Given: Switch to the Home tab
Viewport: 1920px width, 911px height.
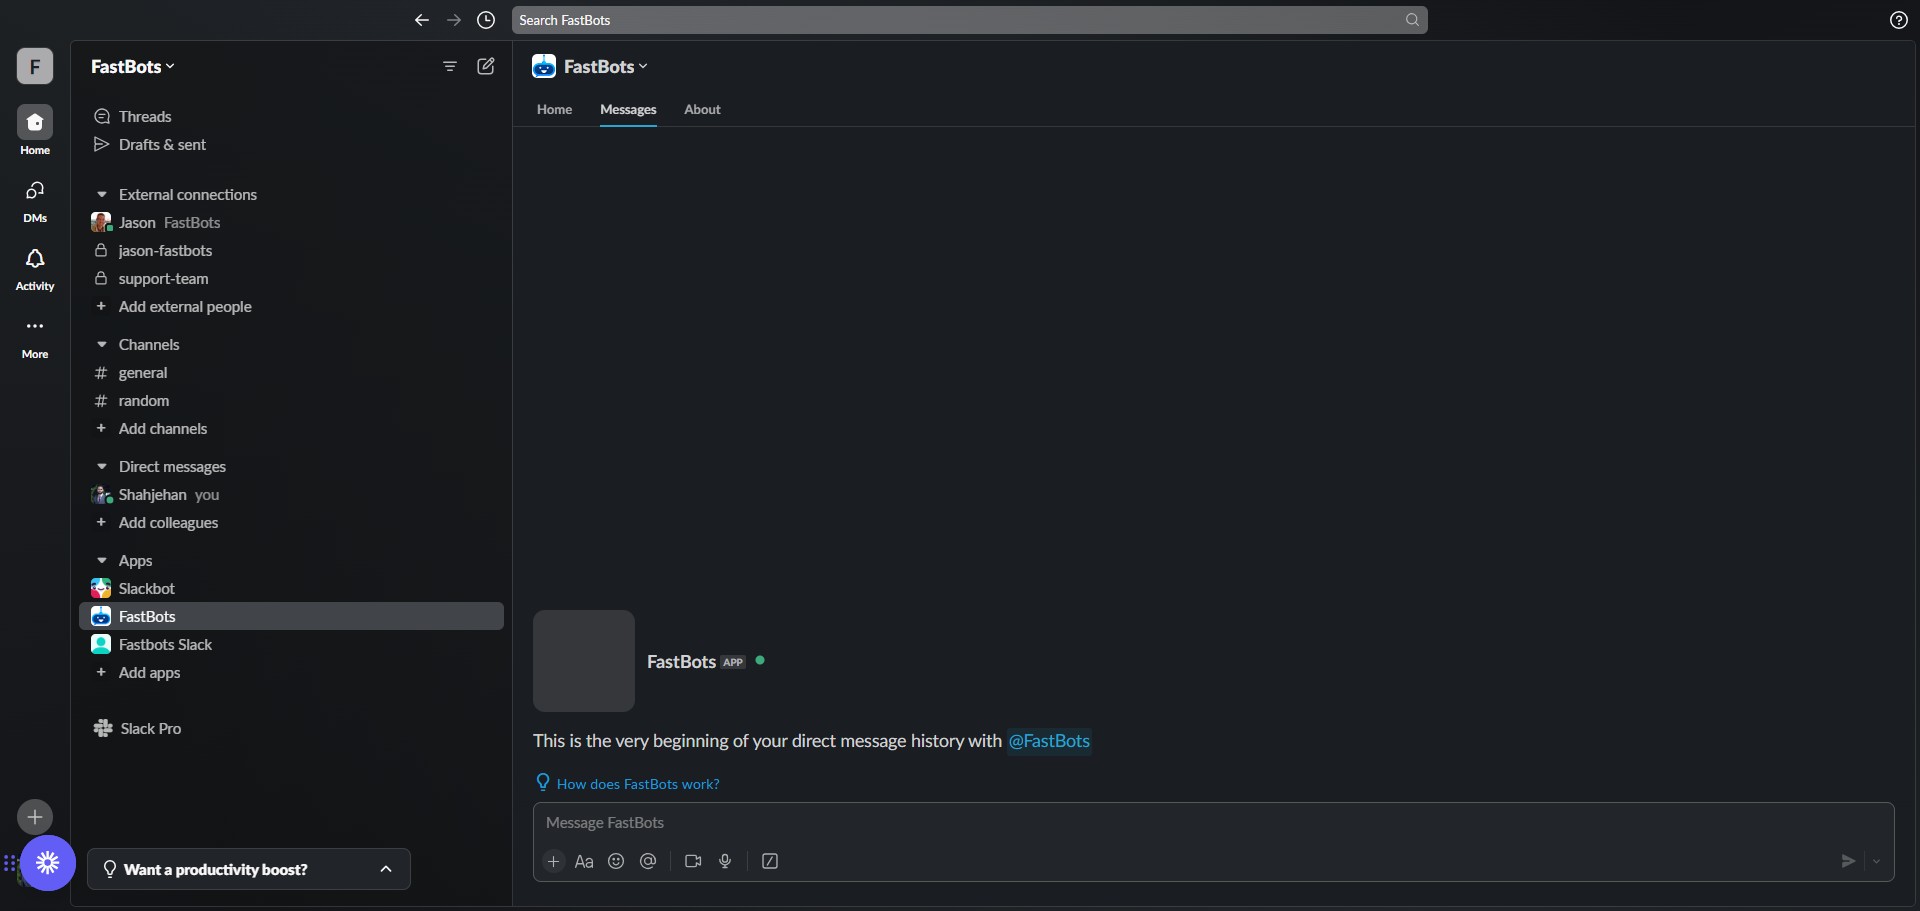Looking at the screenshot, I should click(x=554, y=109).
